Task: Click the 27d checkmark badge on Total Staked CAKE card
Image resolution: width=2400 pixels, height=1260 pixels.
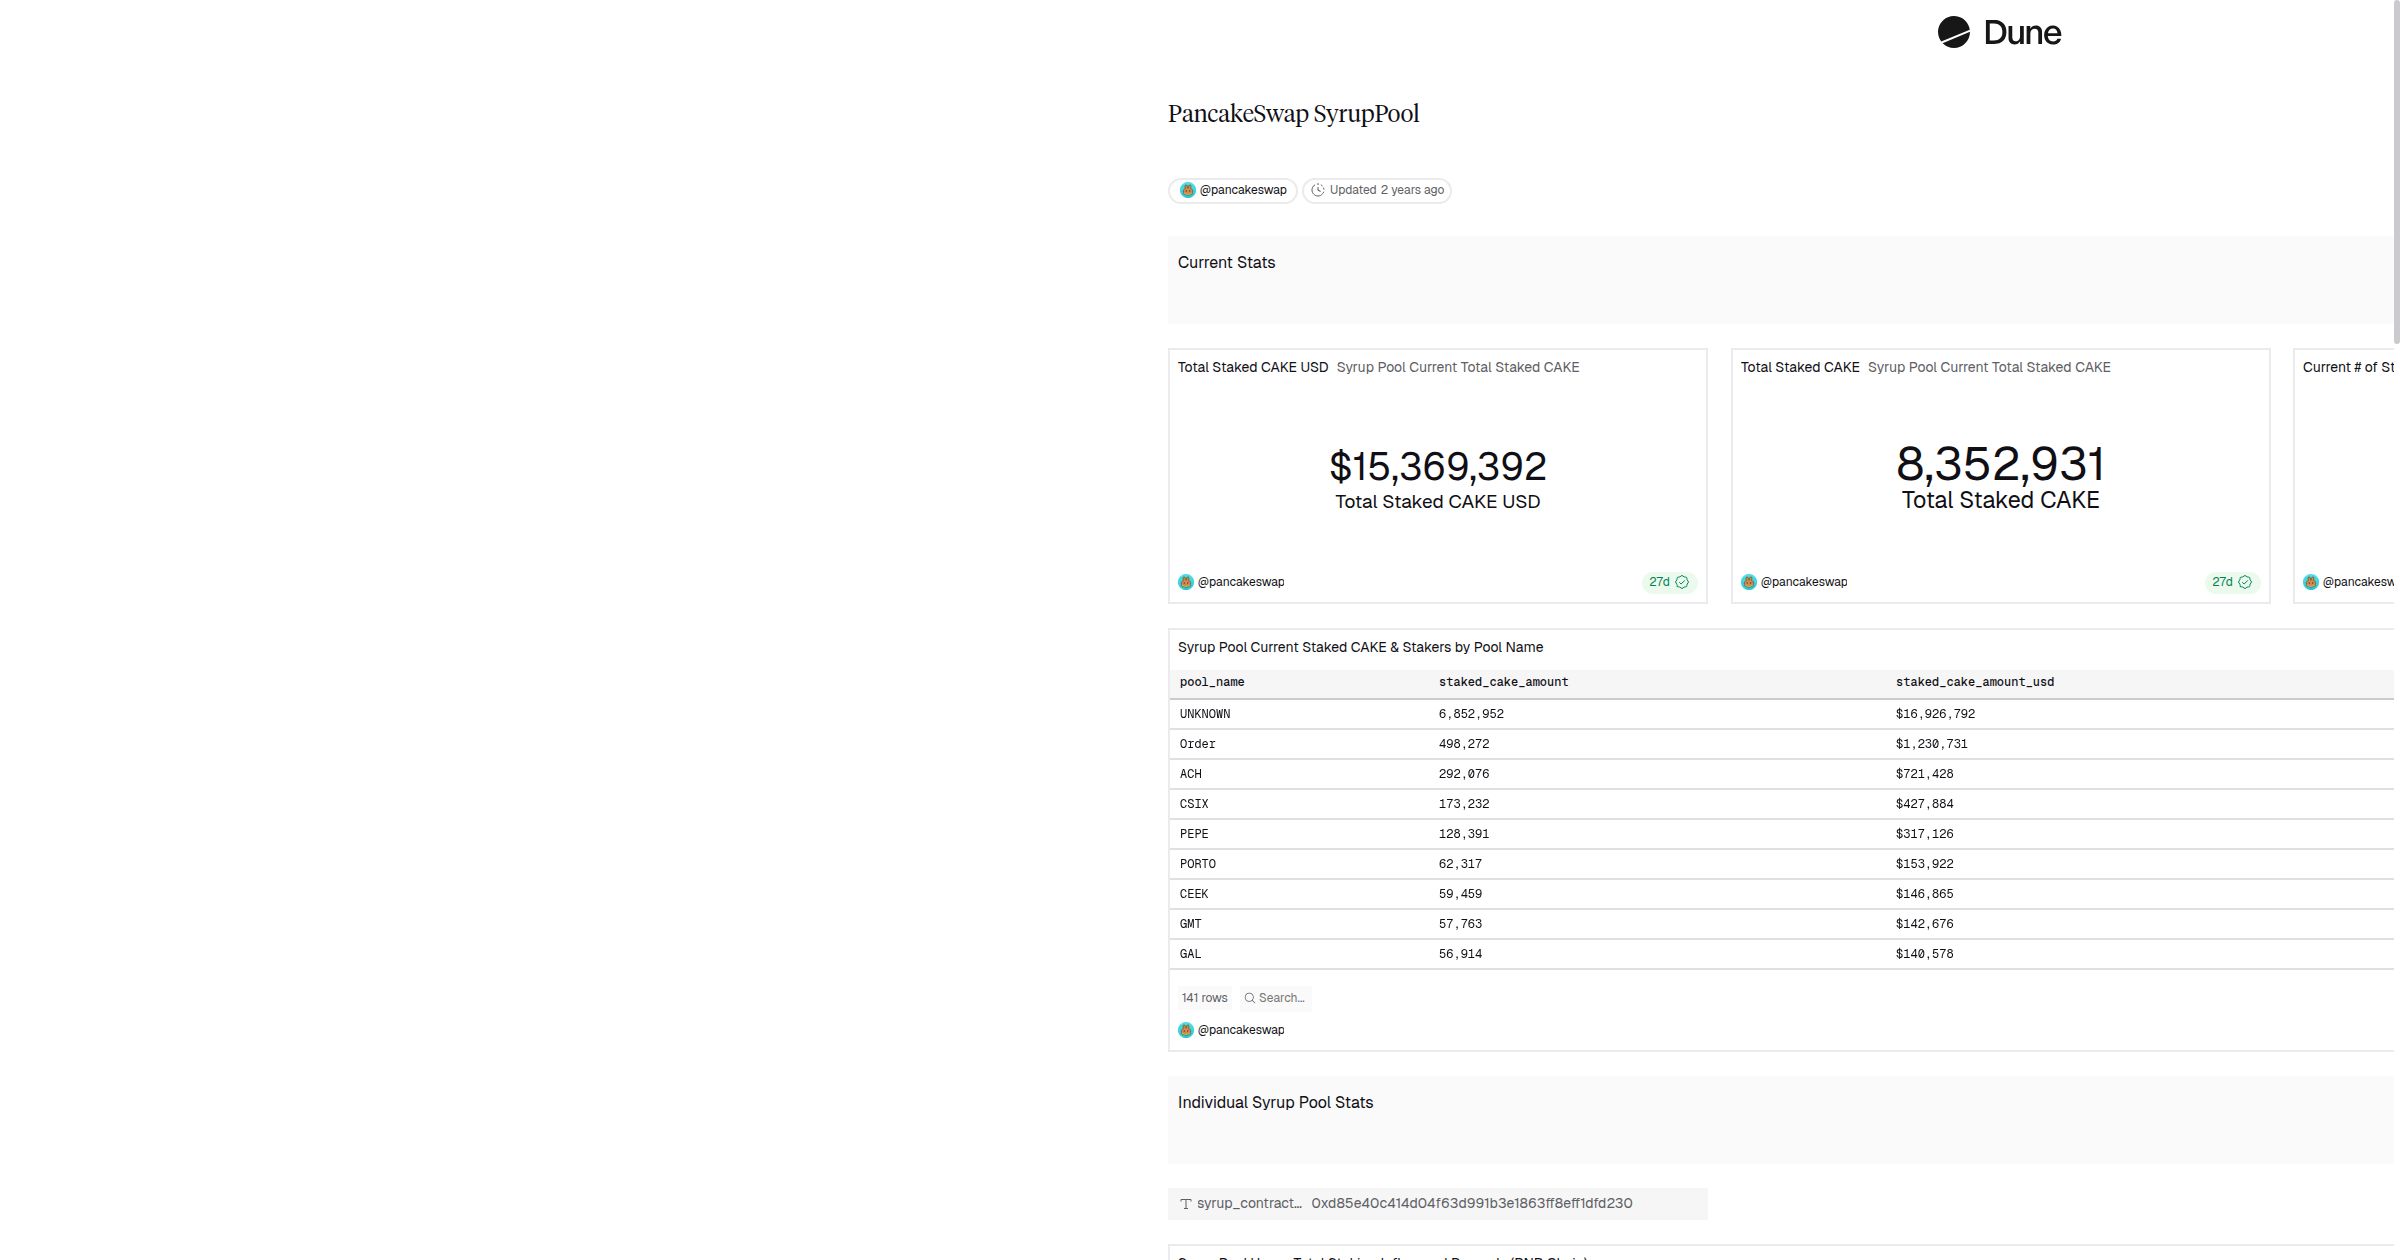Action: pos(2231,582)
